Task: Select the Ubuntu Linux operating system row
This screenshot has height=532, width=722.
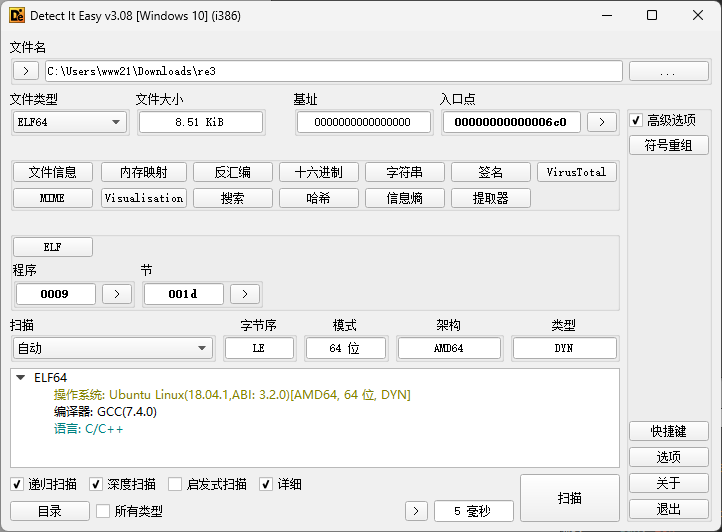Action: [232, 395]
